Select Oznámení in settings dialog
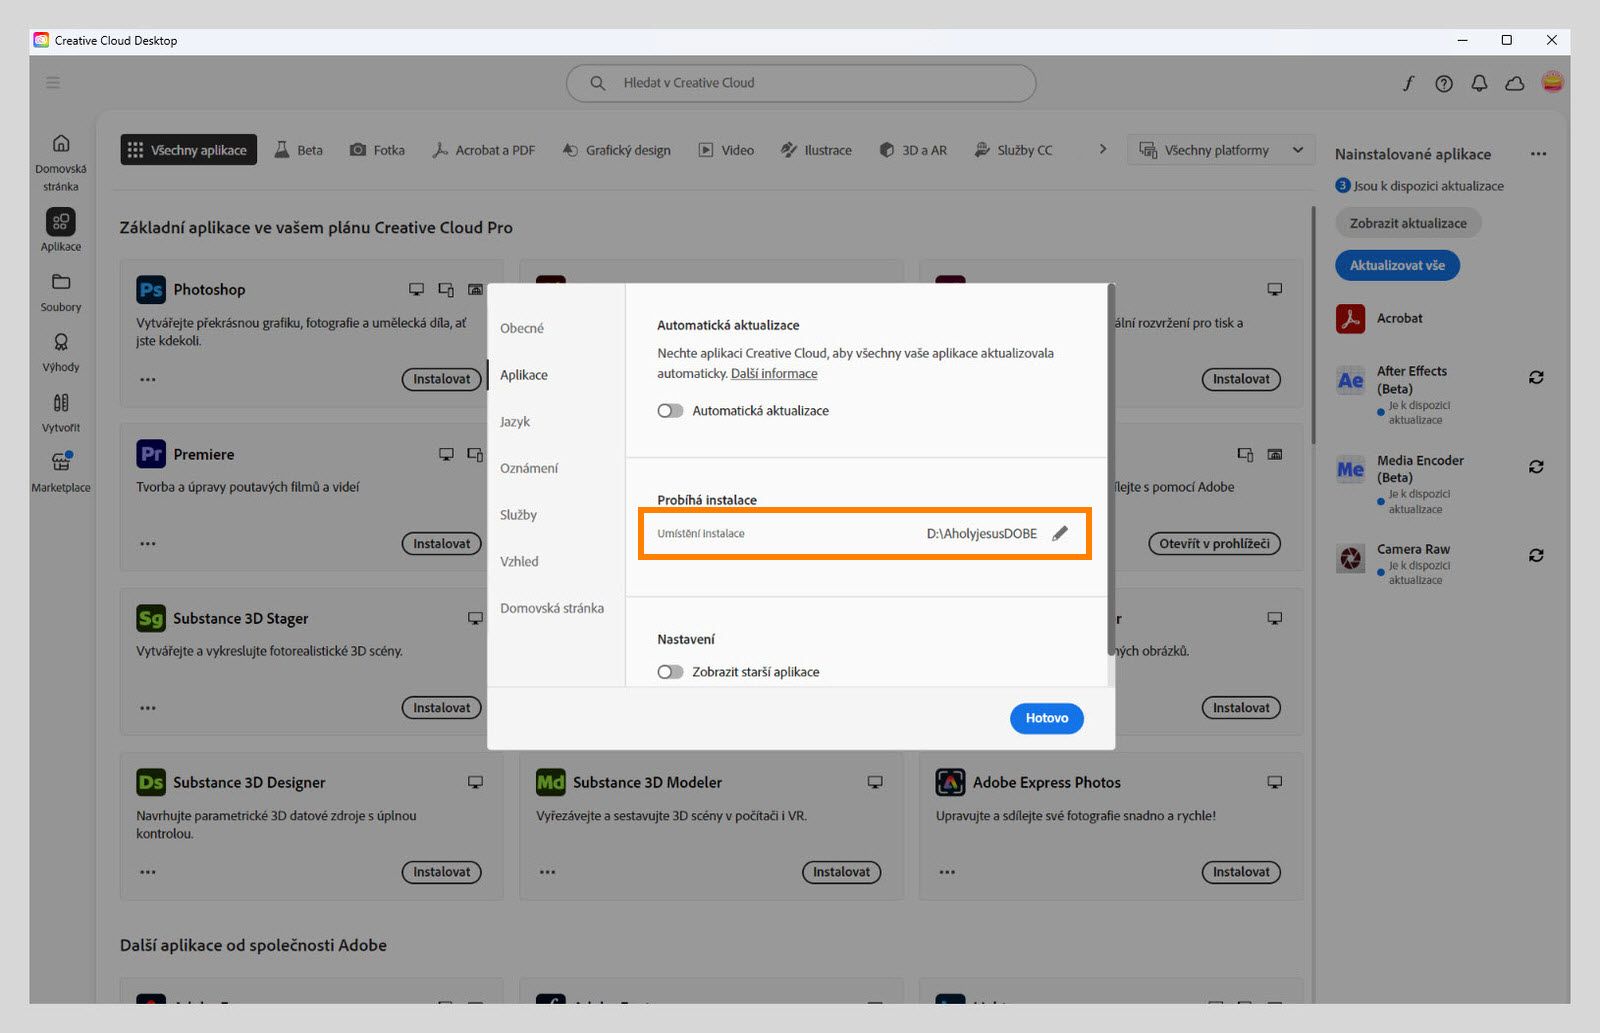 tap(529, 468)
